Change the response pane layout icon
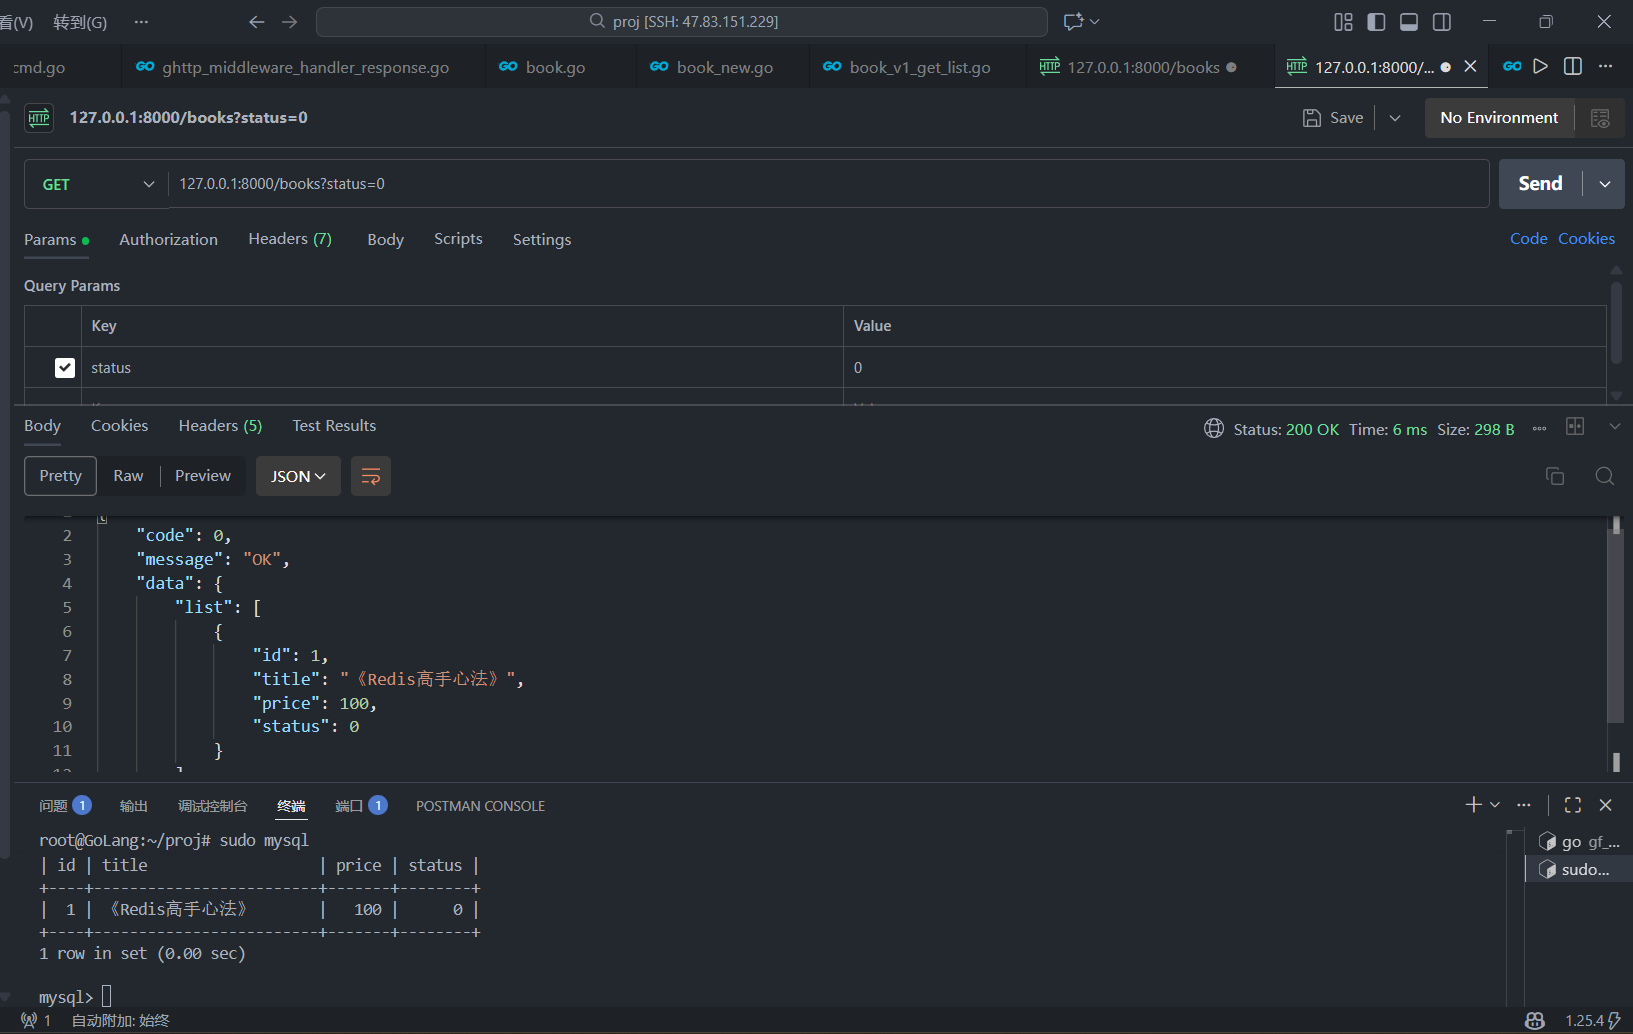 (1575, 426)
